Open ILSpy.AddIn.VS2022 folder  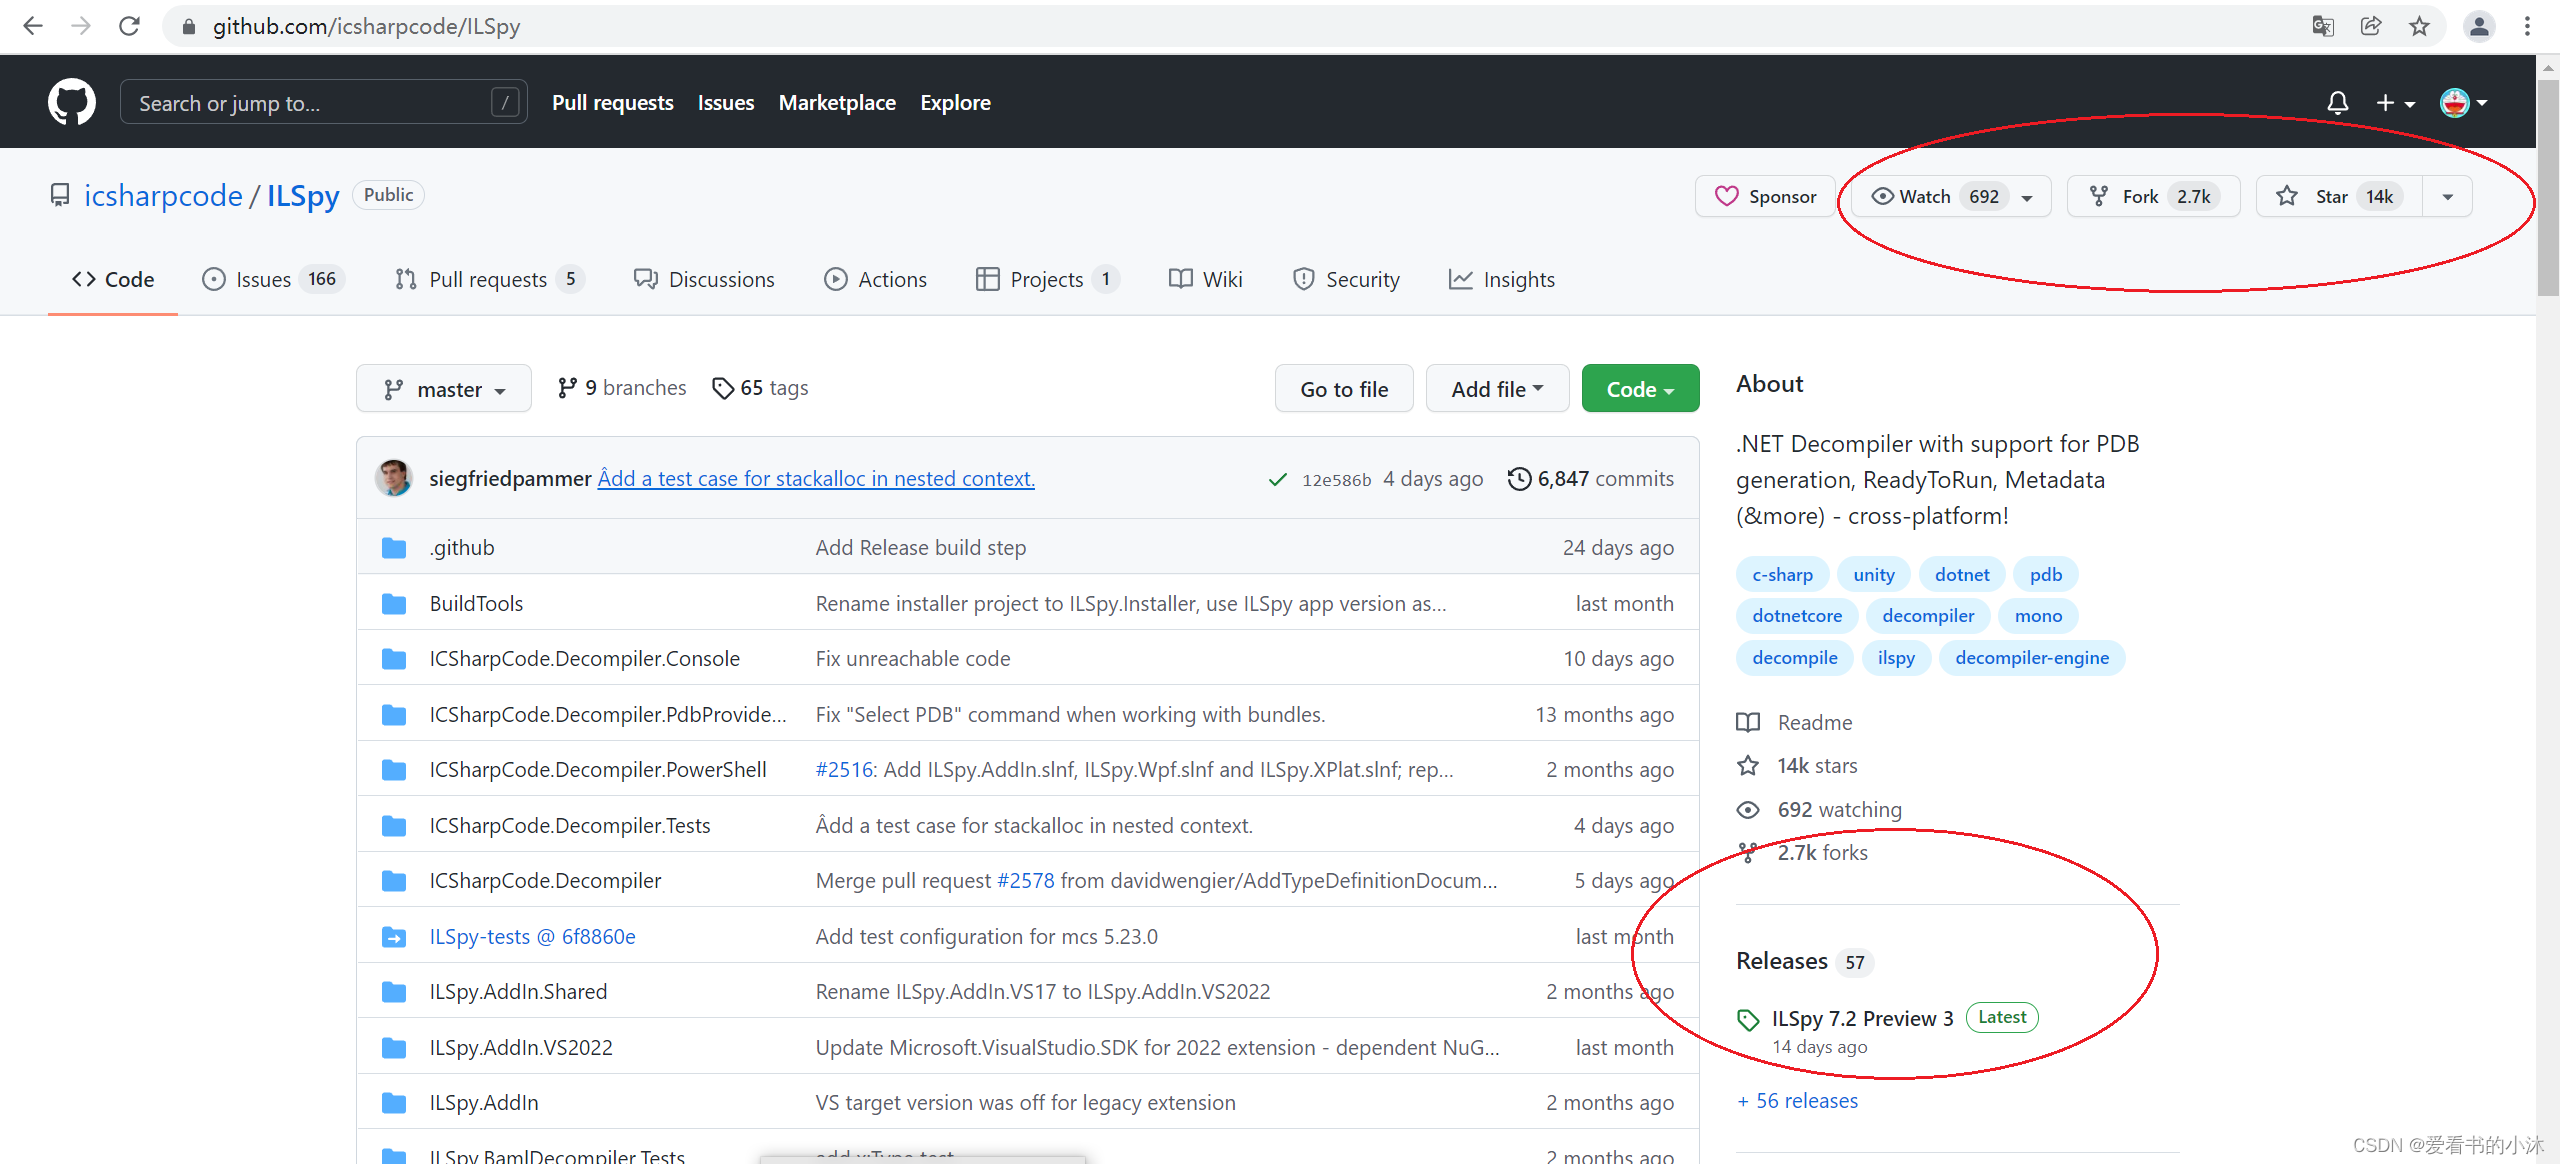point(521,1048)
